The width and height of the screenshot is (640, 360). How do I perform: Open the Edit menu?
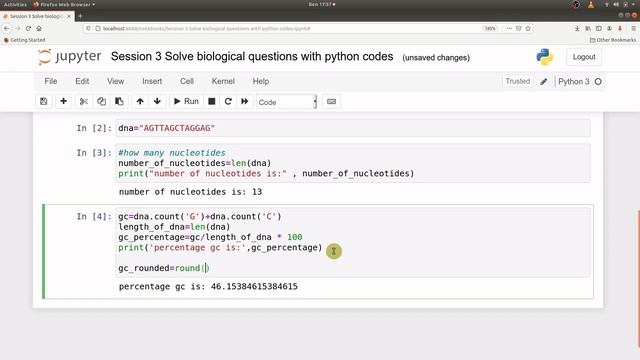pyautogui.click(x=82, y=81)
